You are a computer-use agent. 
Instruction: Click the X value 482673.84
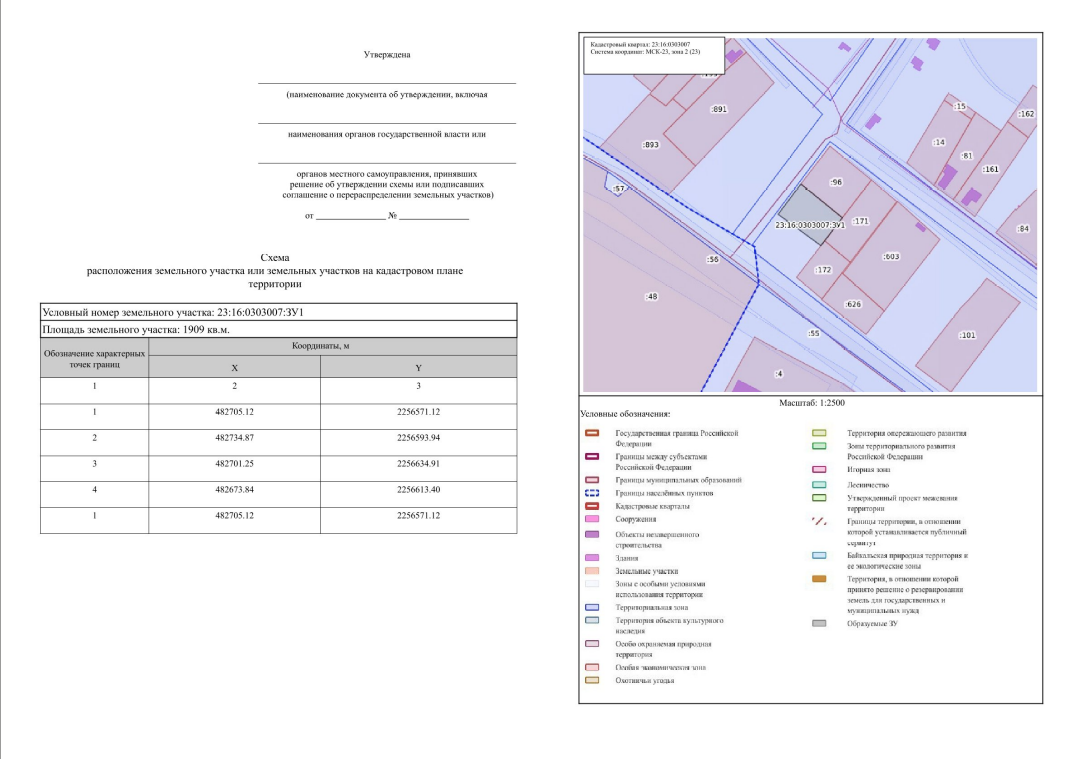pos(234,490)
